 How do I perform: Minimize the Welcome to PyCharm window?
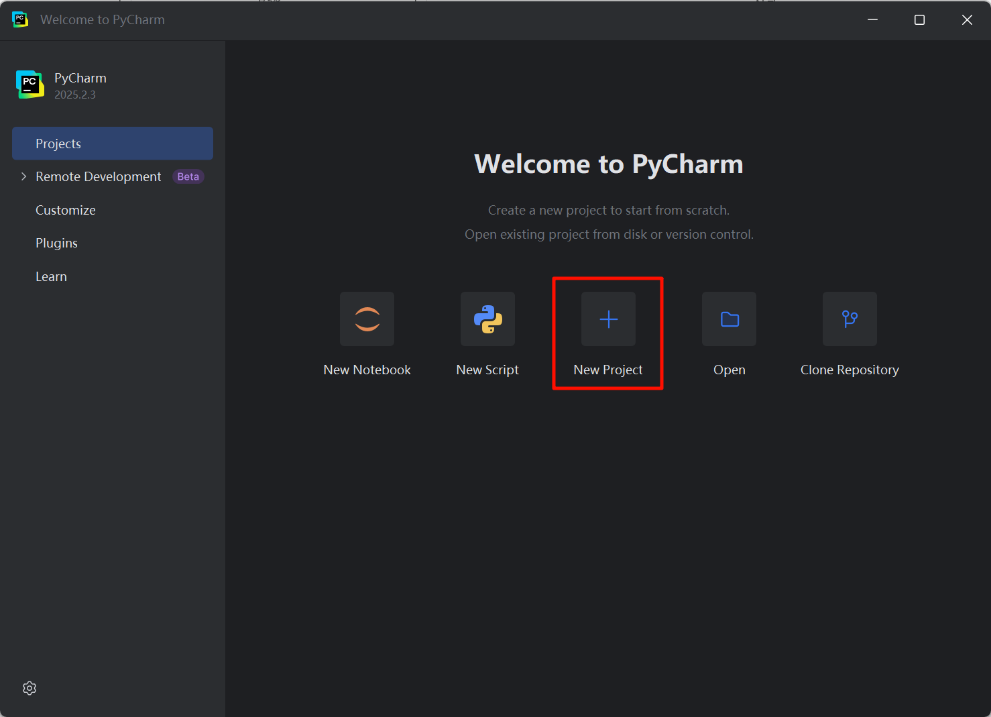pos(873,20)
